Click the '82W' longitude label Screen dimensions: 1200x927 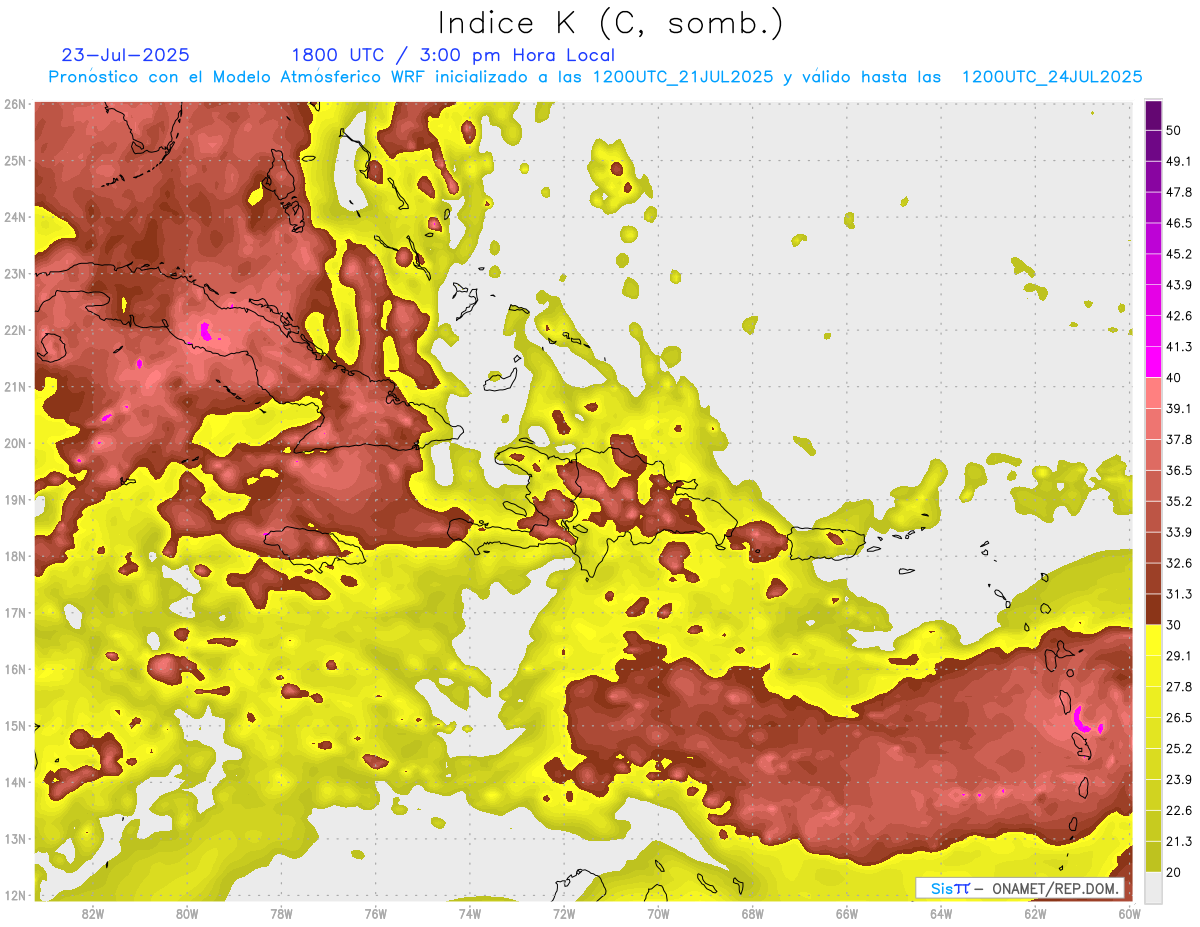click(93, 914)
